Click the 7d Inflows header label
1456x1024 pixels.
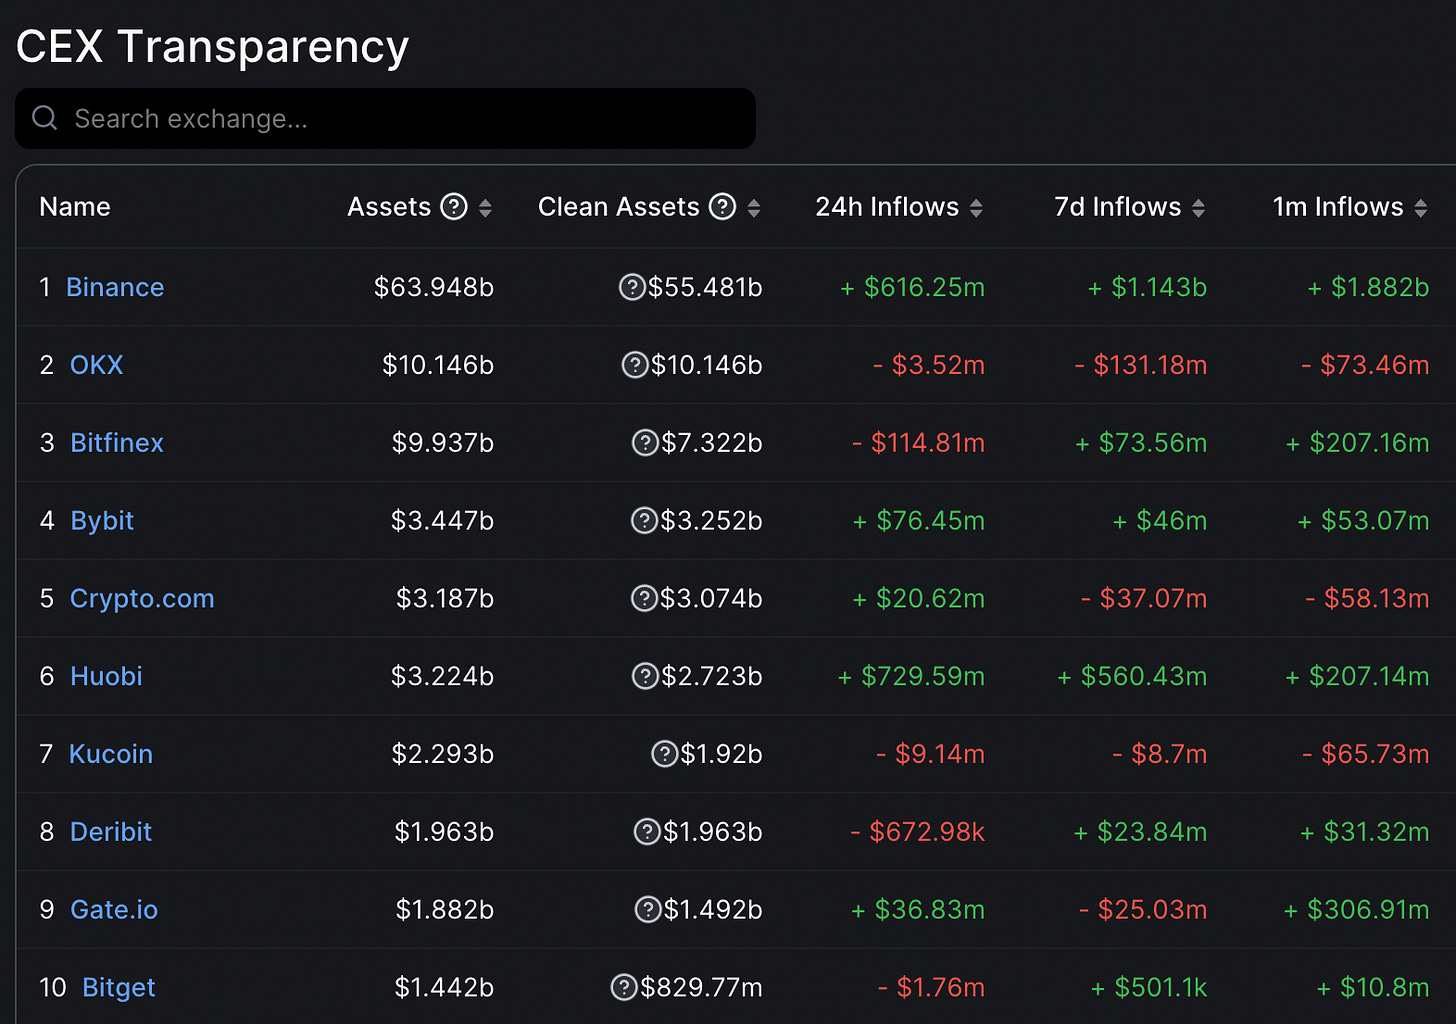coord(1118,207)
